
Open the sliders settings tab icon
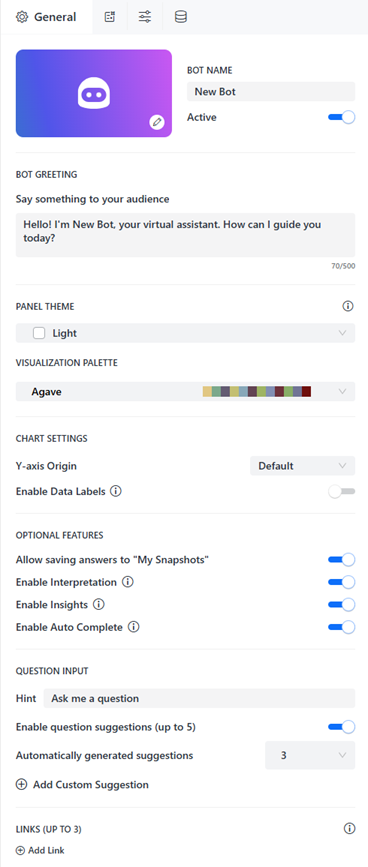click(145, 17)
